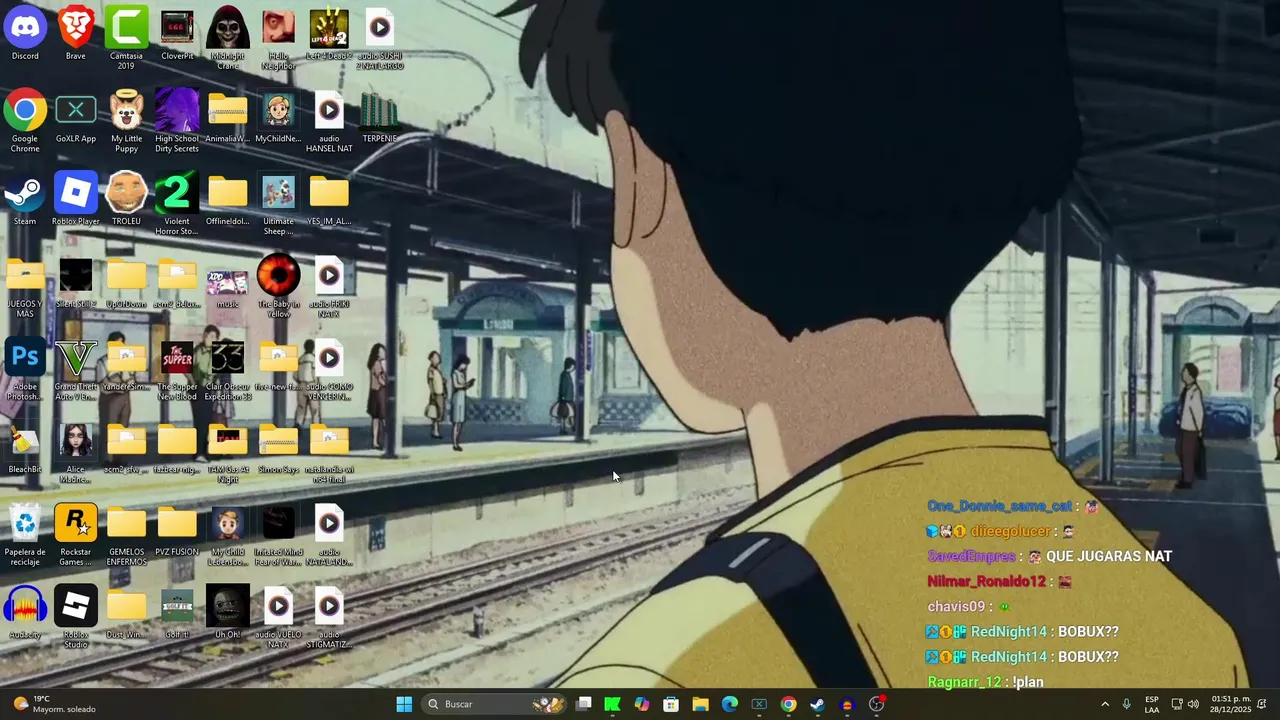This screenshot has width=1280, height=720.
Task: Select the BleachBit shortcut
Action: click(25, 447)
